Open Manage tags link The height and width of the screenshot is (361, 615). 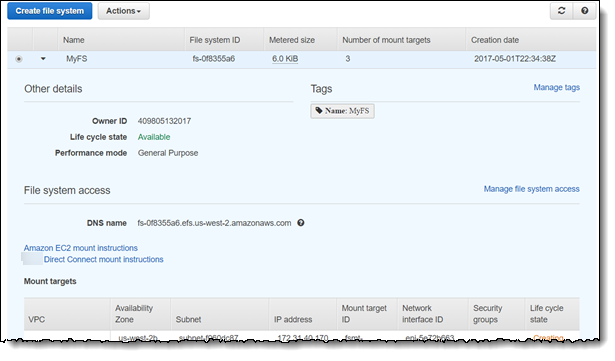click(556, 87)
